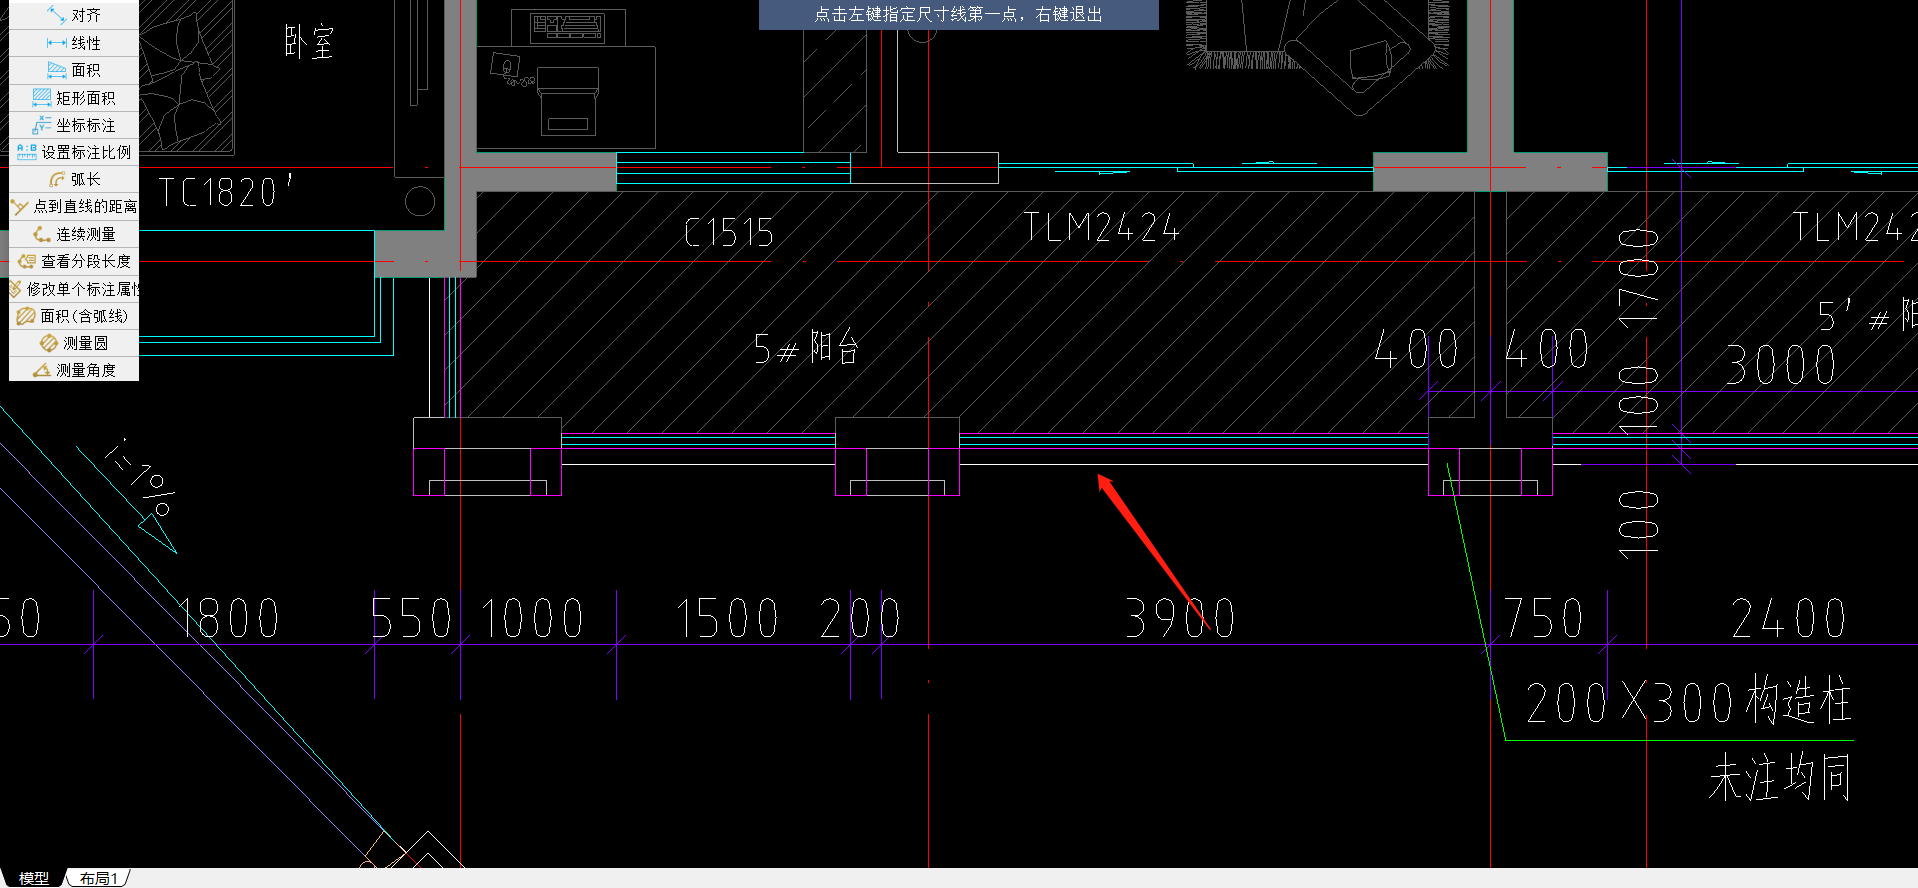The width and height of the screenshot is (1918, 888).
Task: Select the 550 dimension value
Action: [411, 618]
